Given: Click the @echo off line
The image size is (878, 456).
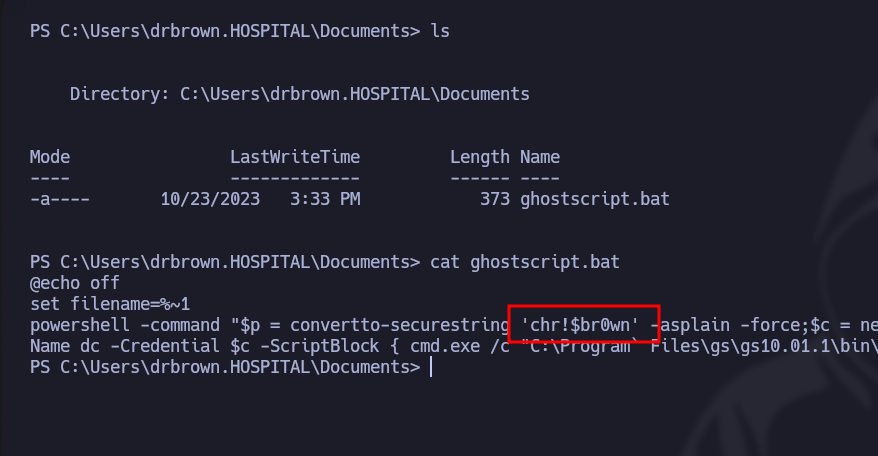Looking at the screenshot, I should pos(75,283).
